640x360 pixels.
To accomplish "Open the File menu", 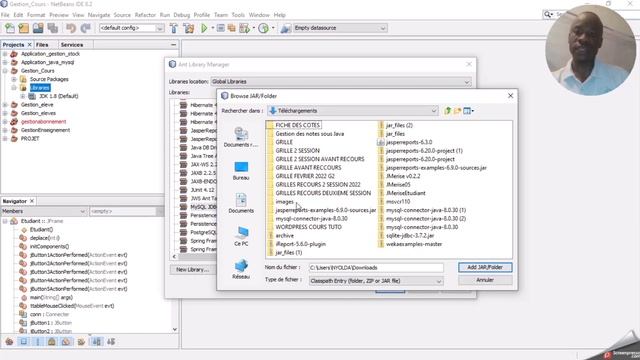I will tap(5, 15).
